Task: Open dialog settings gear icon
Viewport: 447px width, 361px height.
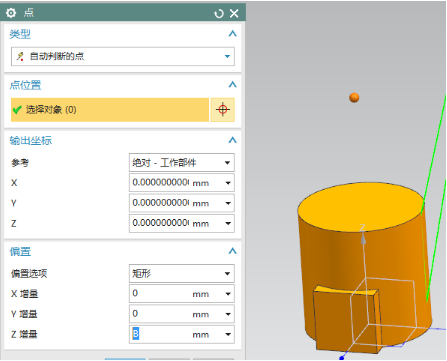Action: [11, 13]
